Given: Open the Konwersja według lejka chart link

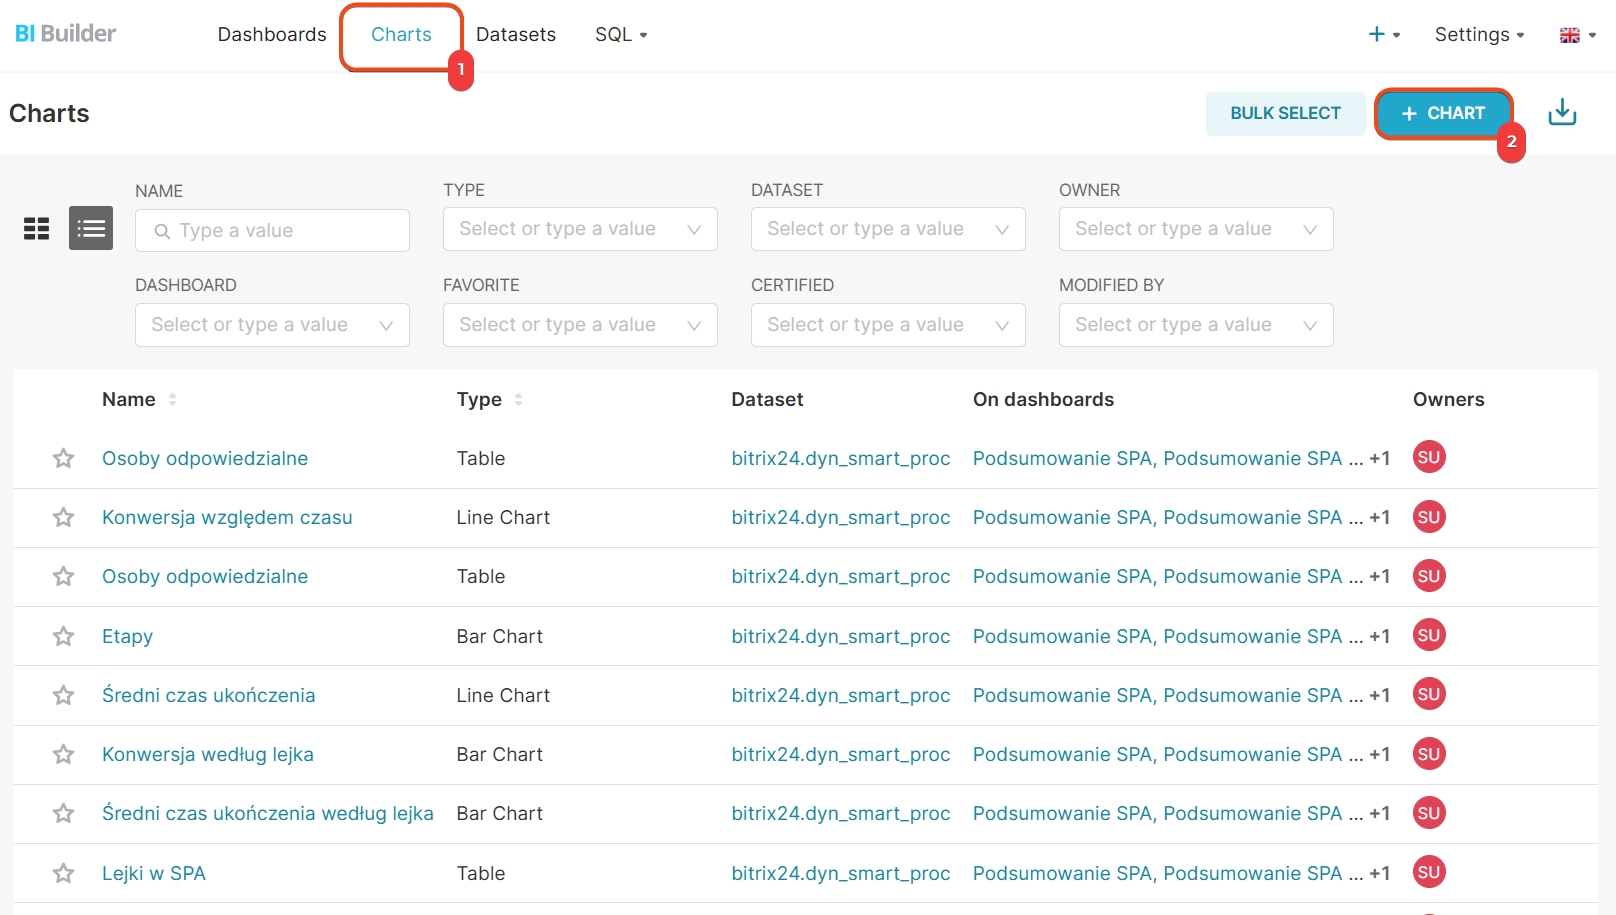Looking at the screenshot, I should [x=208, y=755].
